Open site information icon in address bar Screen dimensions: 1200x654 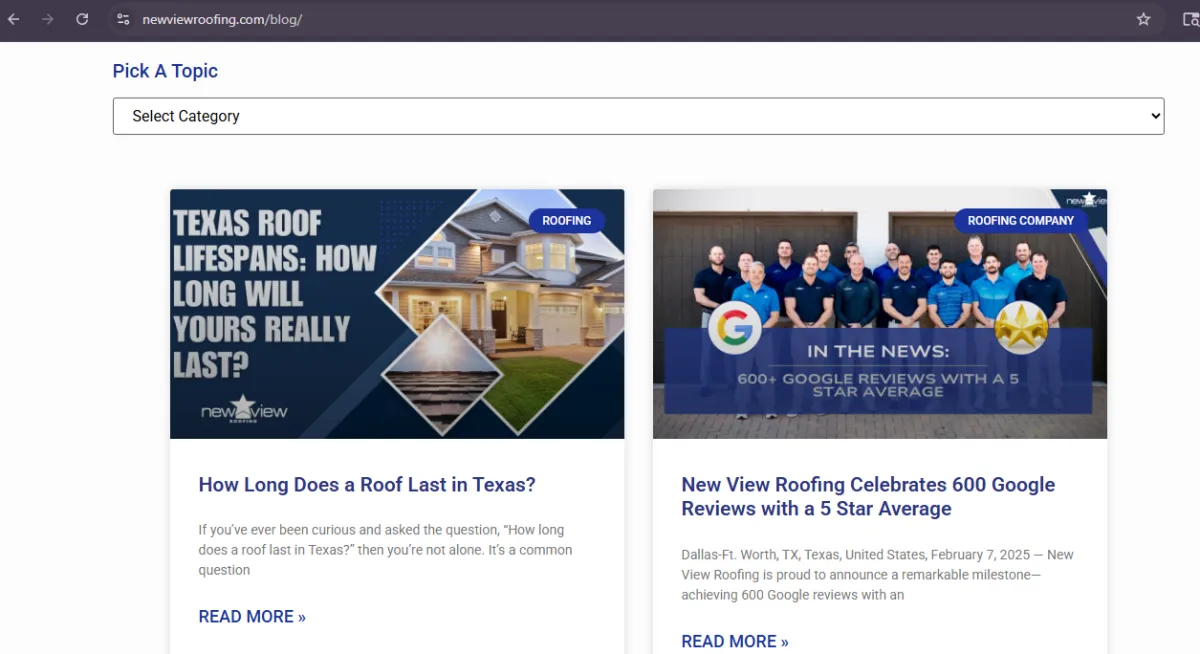(x=123, y=19)
